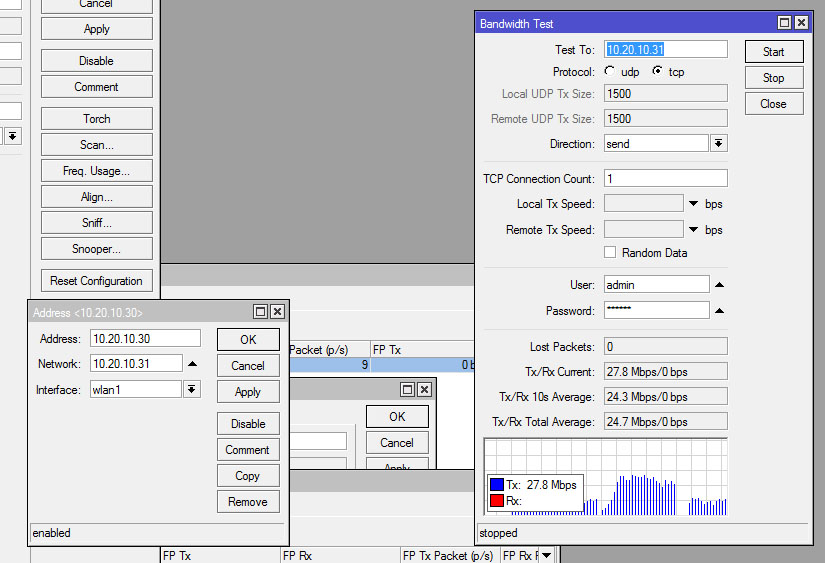Expand Local Tx Speed arrow
825x563 pixels.
click(693, 204)
